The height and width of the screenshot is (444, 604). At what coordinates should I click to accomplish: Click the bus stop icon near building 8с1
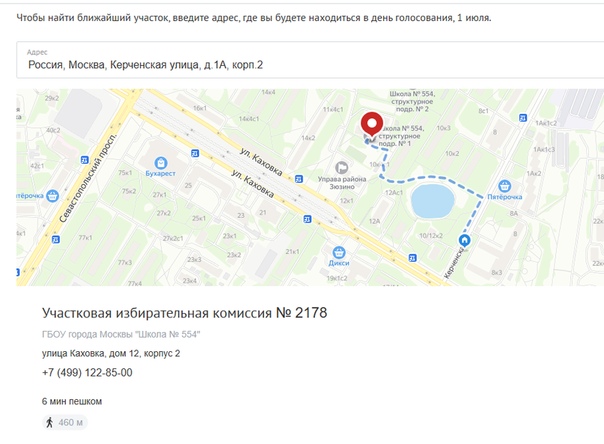[523, 118]
